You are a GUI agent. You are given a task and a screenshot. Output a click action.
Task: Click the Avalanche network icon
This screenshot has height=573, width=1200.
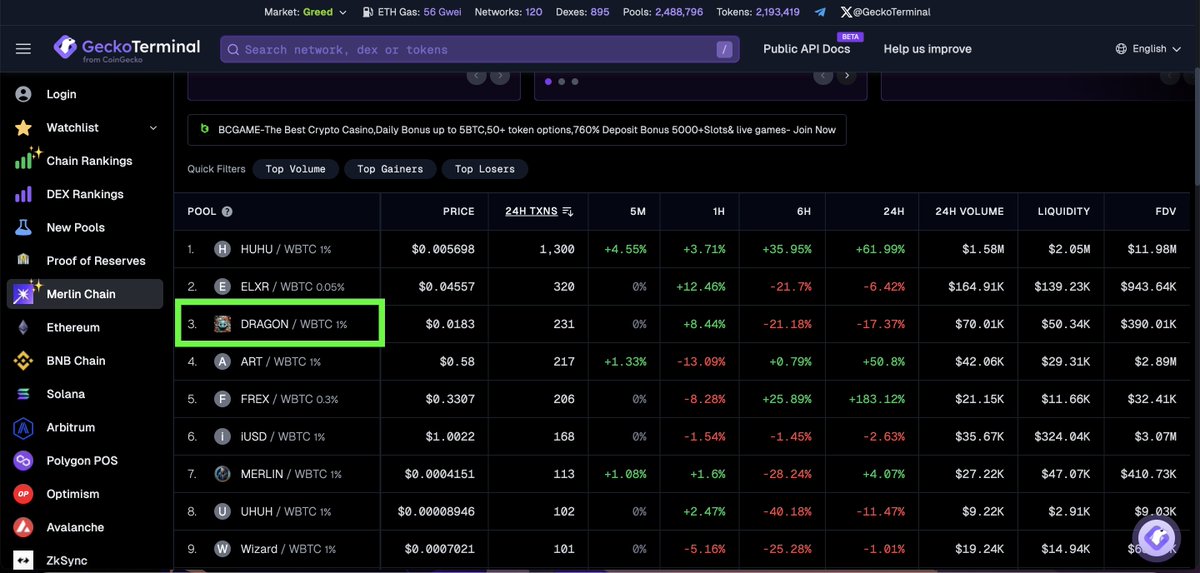(24, 528)
